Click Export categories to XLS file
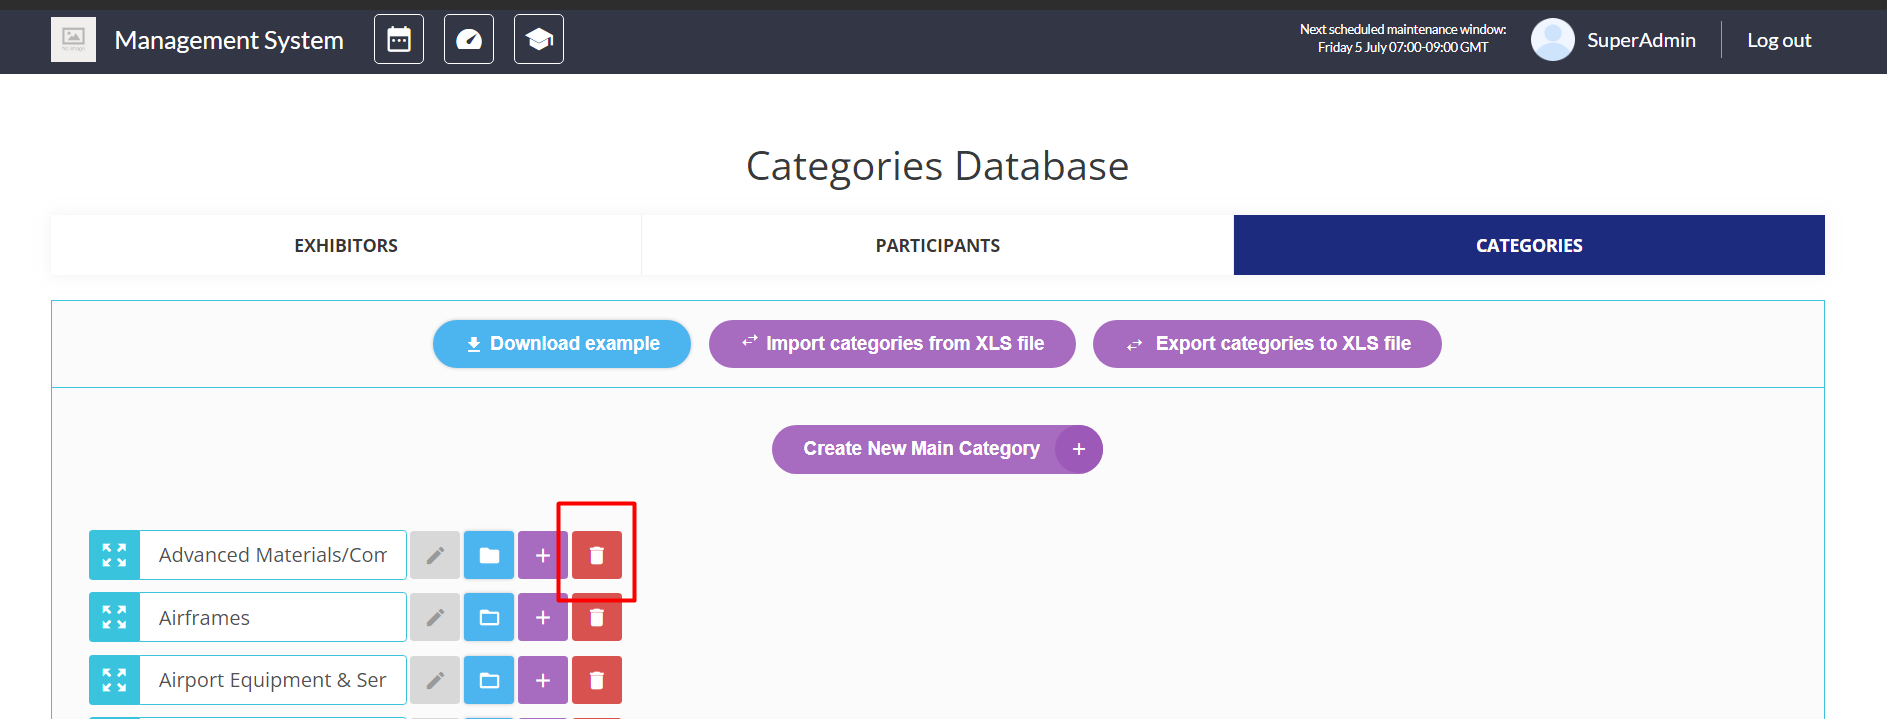This screenshot has height=719, width=1887. click(1267, 344)
